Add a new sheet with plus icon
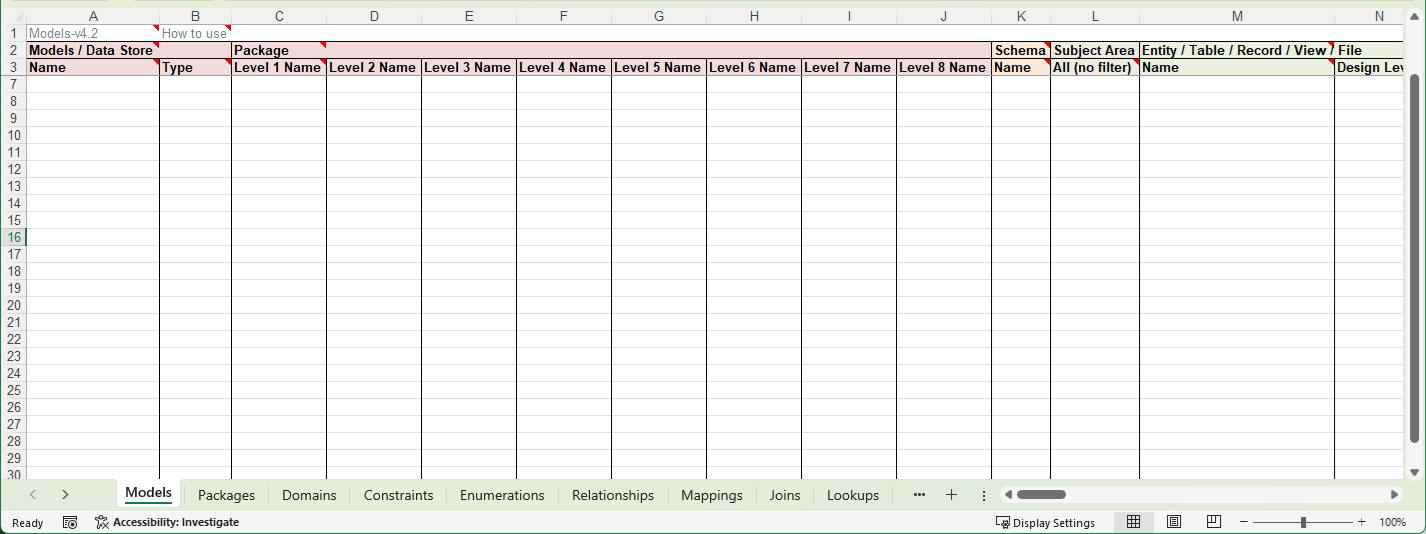Screen dimensions: 1426x534 (951, 495)
